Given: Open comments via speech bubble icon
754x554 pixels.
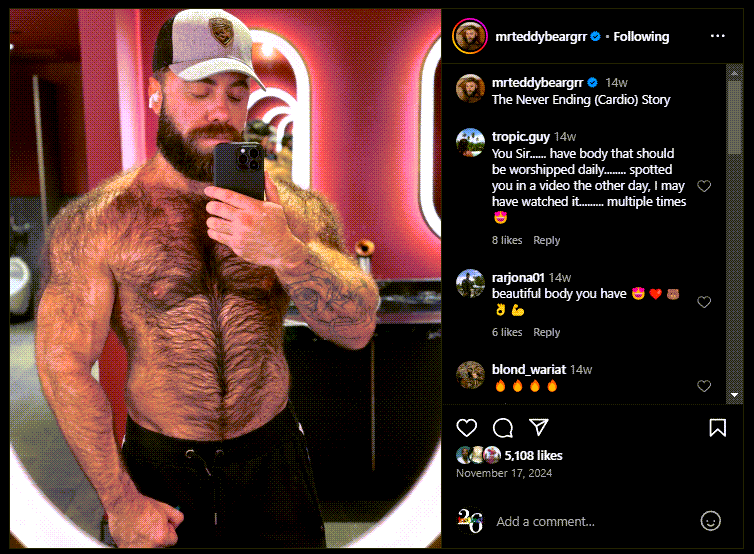Looking at the screenshot, I should point(503,428).
